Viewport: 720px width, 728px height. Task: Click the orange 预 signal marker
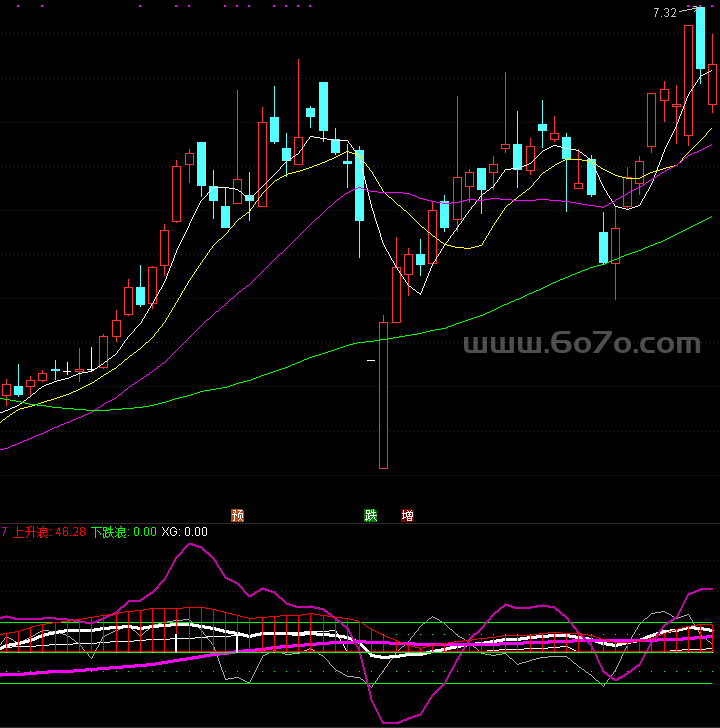(x=238, y=515)
